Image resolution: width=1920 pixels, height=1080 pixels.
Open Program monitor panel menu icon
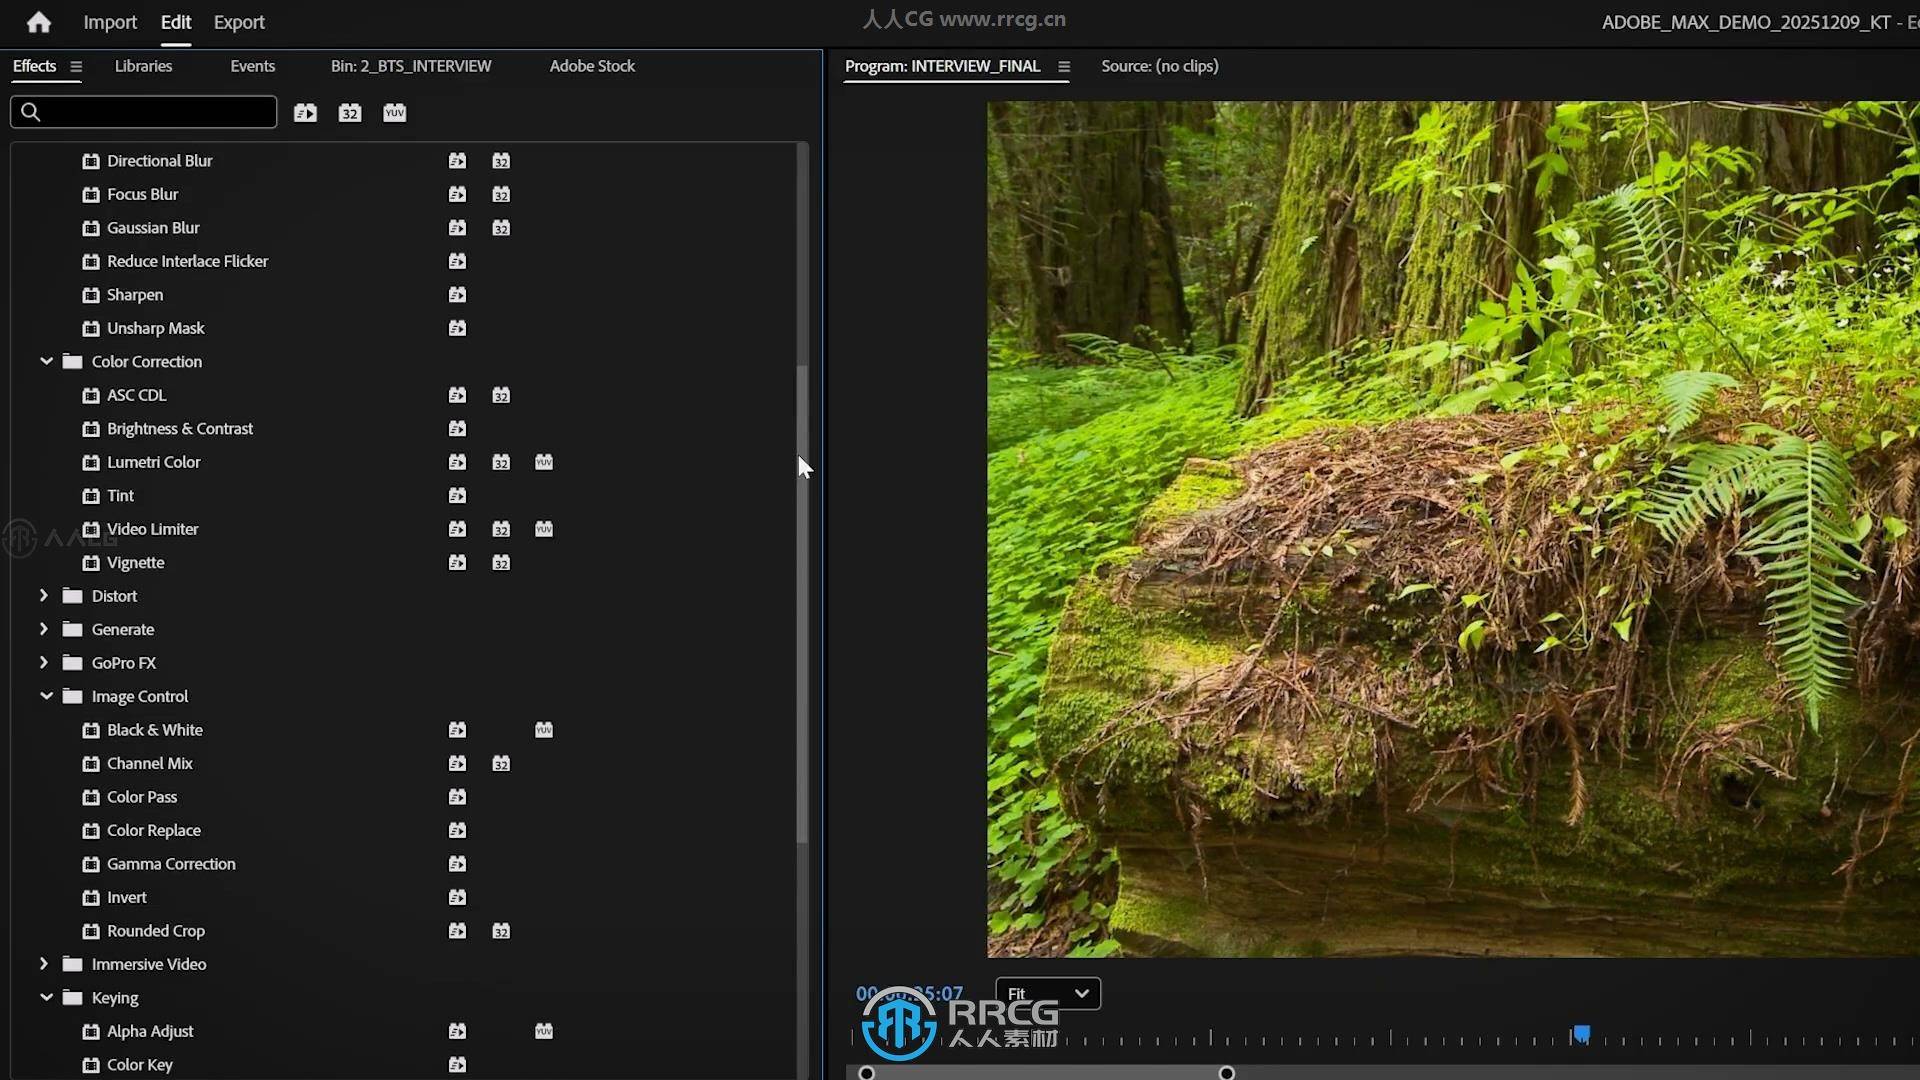pyautogui.click(x=1064, y=66)
